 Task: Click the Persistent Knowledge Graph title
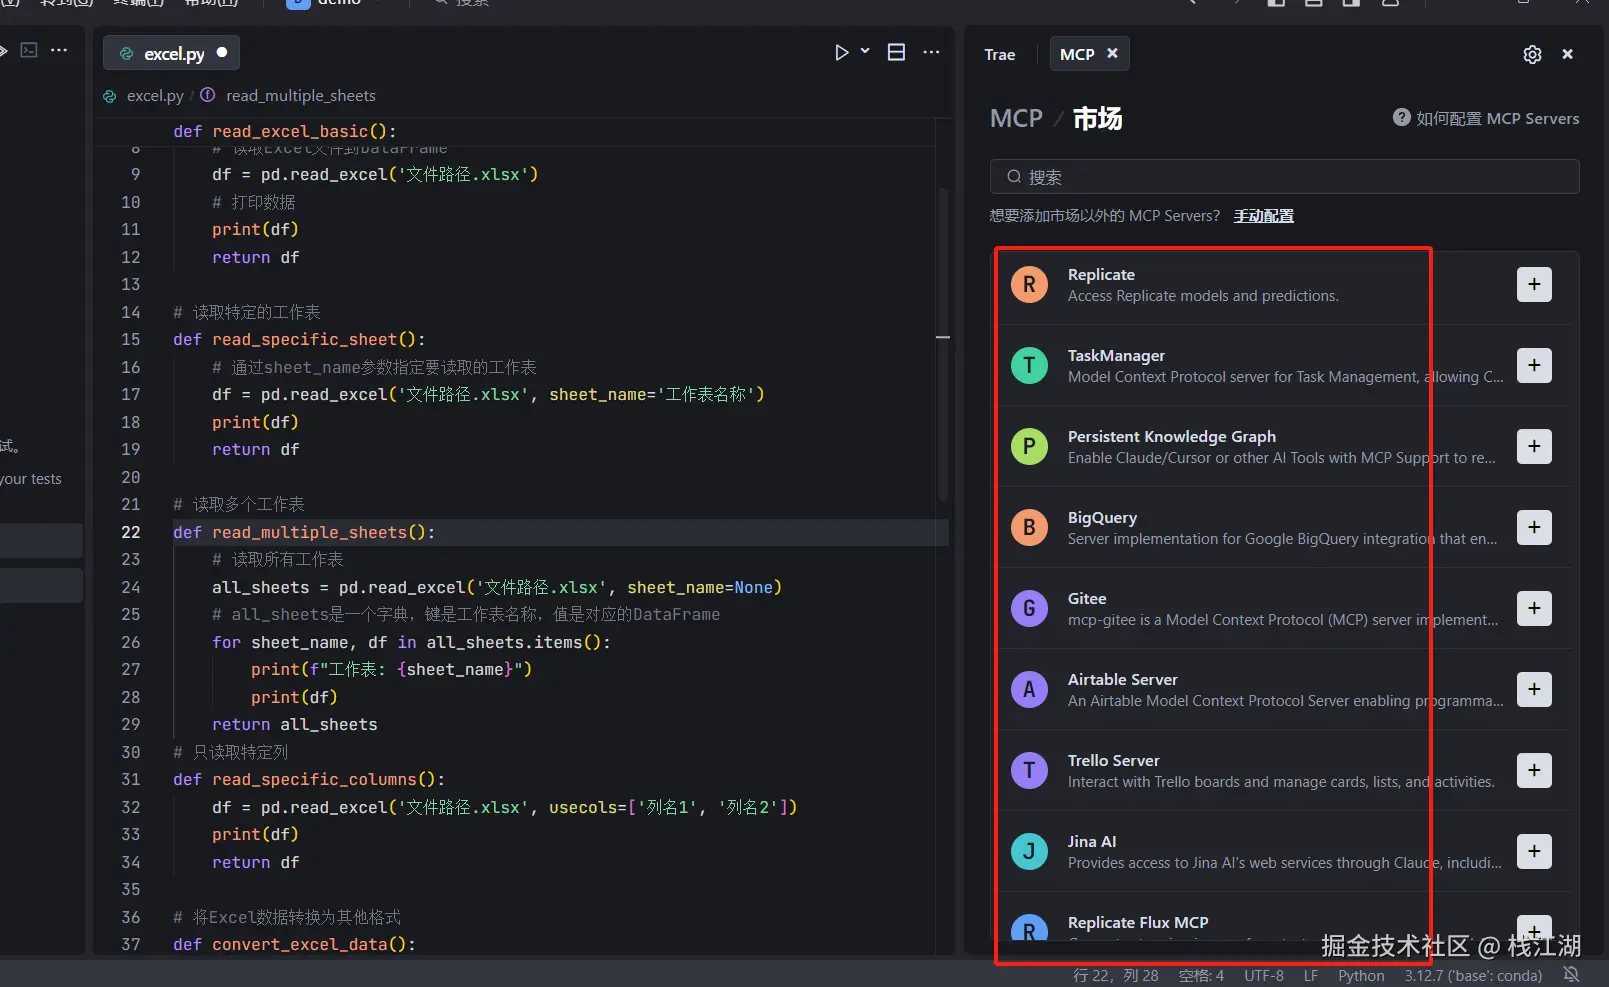[x=1172, y=436]
